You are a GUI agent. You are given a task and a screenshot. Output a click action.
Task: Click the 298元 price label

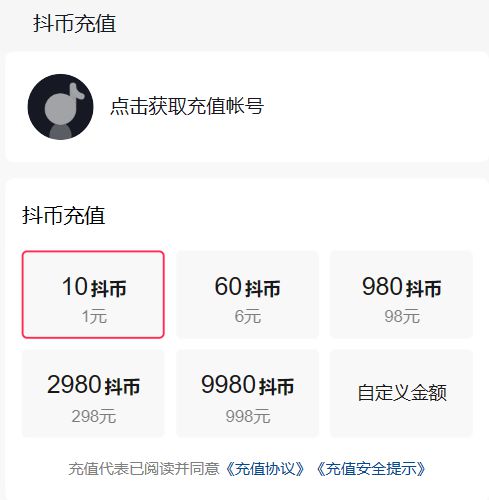coord(94,416)
